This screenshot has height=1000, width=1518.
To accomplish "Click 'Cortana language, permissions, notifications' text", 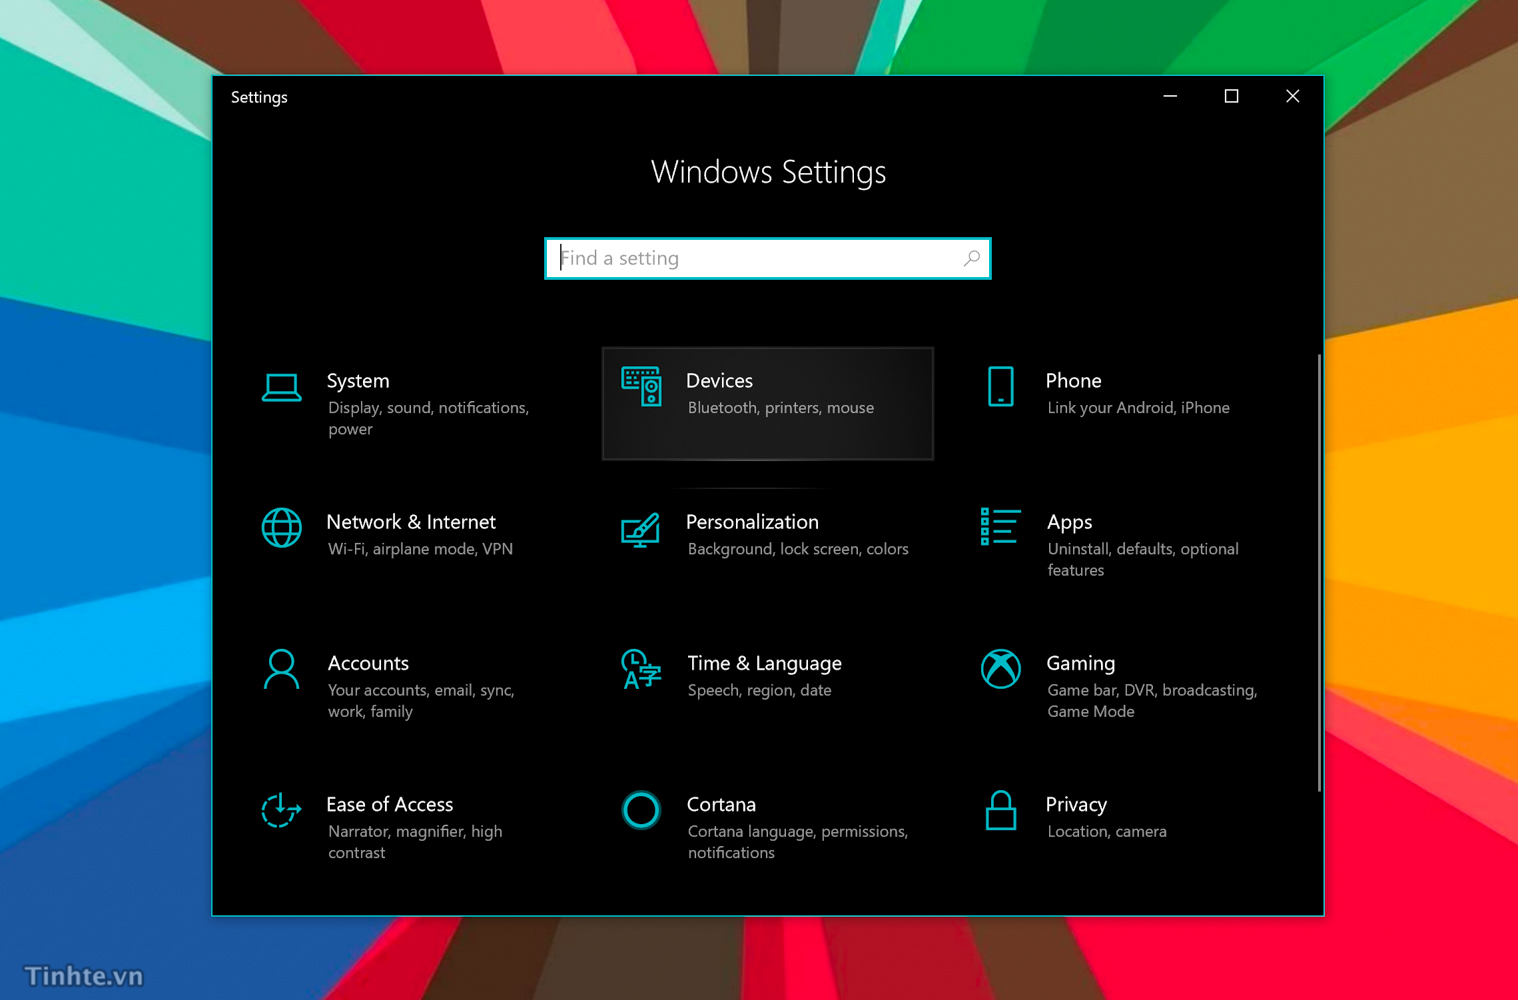I will (798, 842).
